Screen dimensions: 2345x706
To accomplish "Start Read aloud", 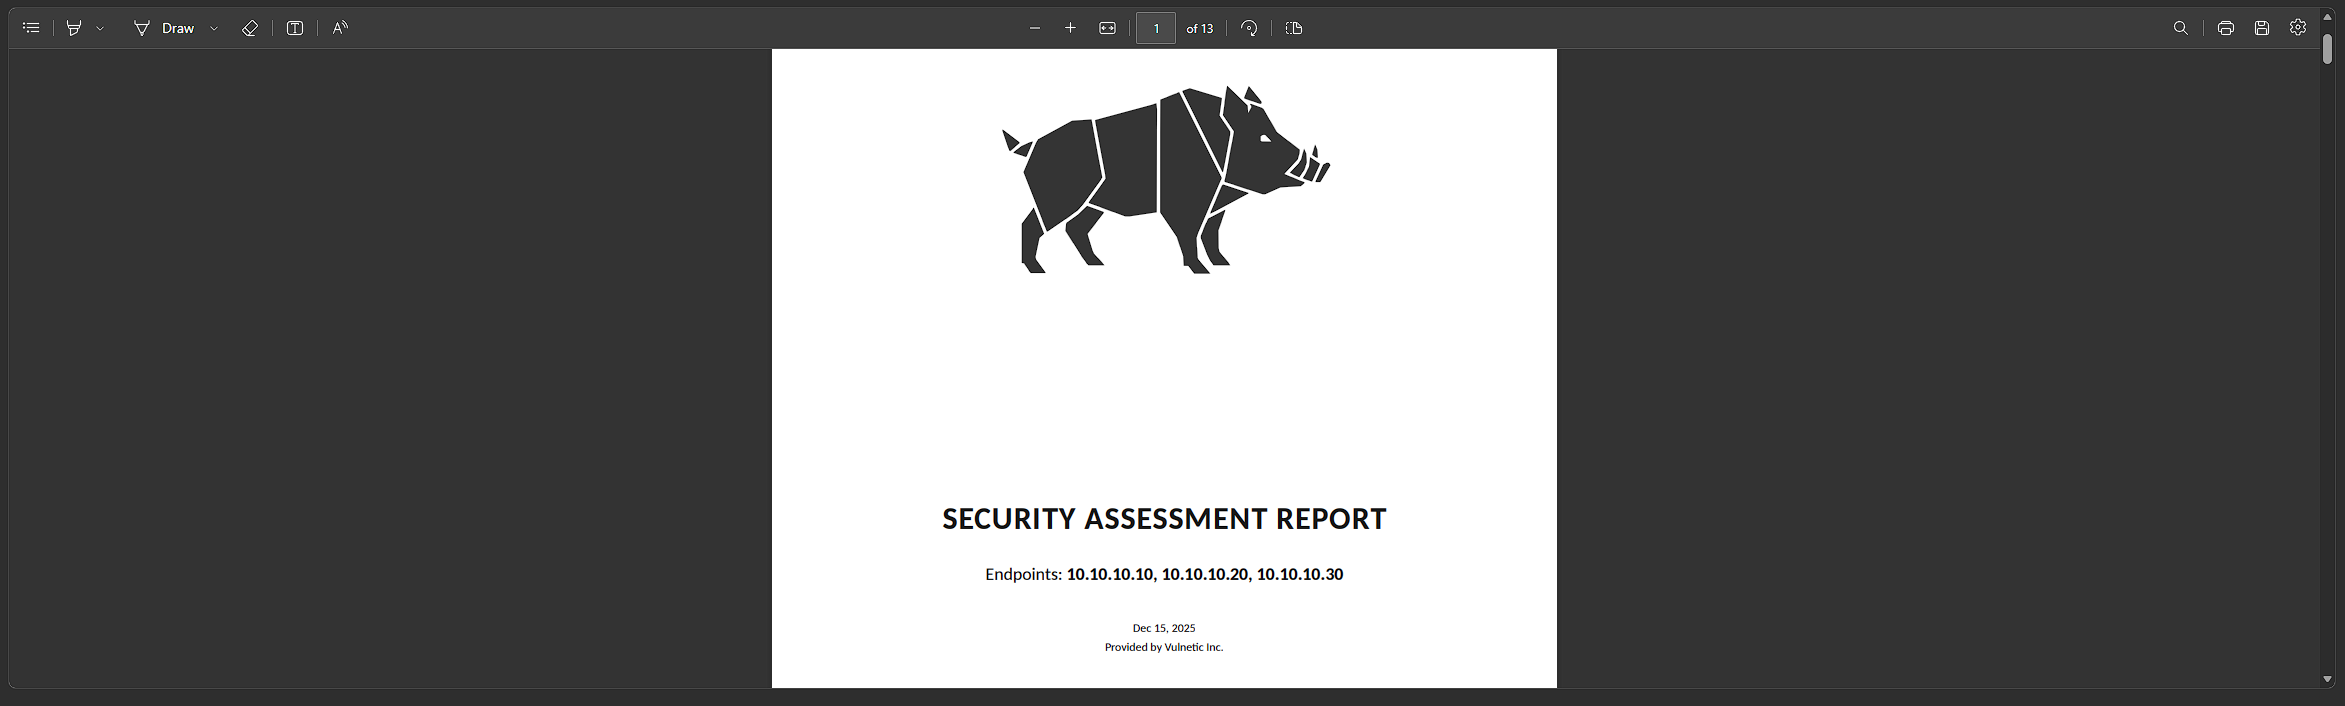I will tap(340, 28).
